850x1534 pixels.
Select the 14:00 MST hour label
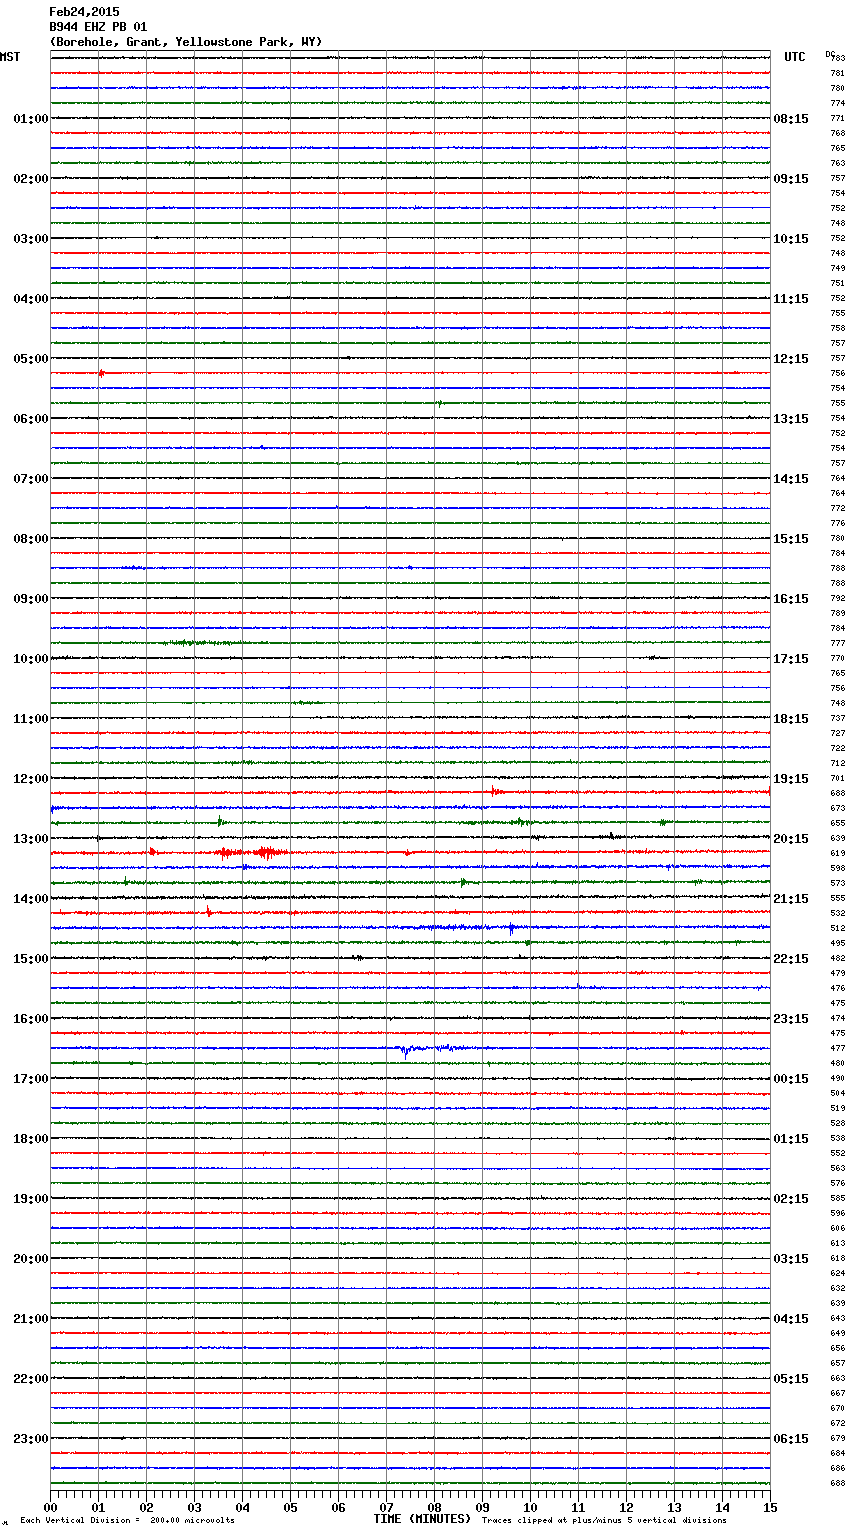point(31,899)
